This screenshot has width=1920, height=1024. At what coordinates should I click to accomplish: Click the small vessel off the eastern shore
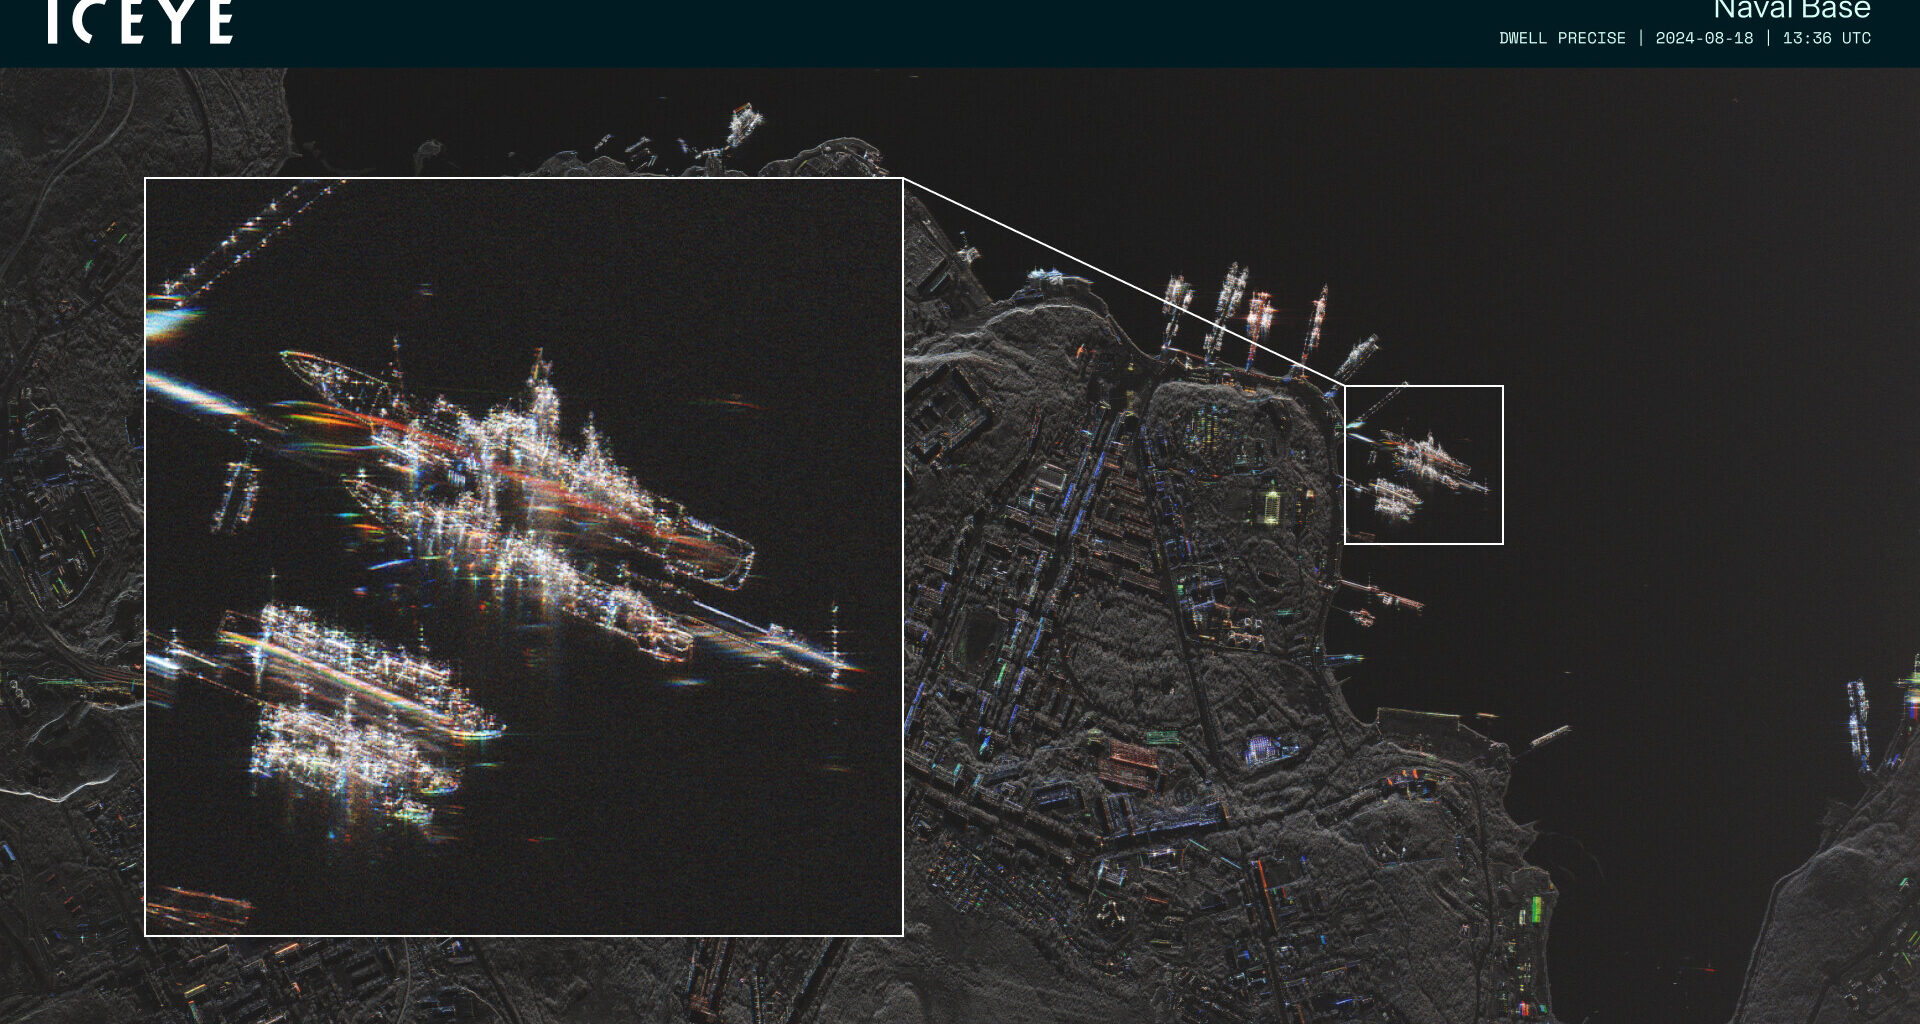coord(1549,738)
